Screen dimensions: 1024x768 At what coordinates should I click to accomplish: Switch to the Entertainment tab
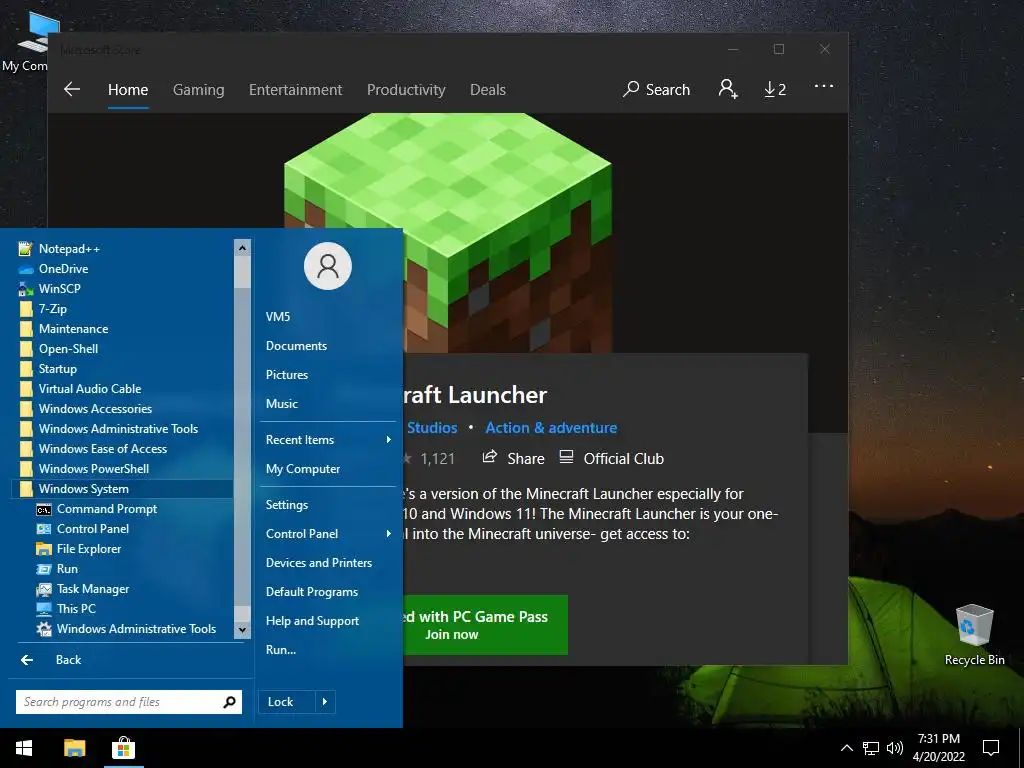[x=295, y=90]
